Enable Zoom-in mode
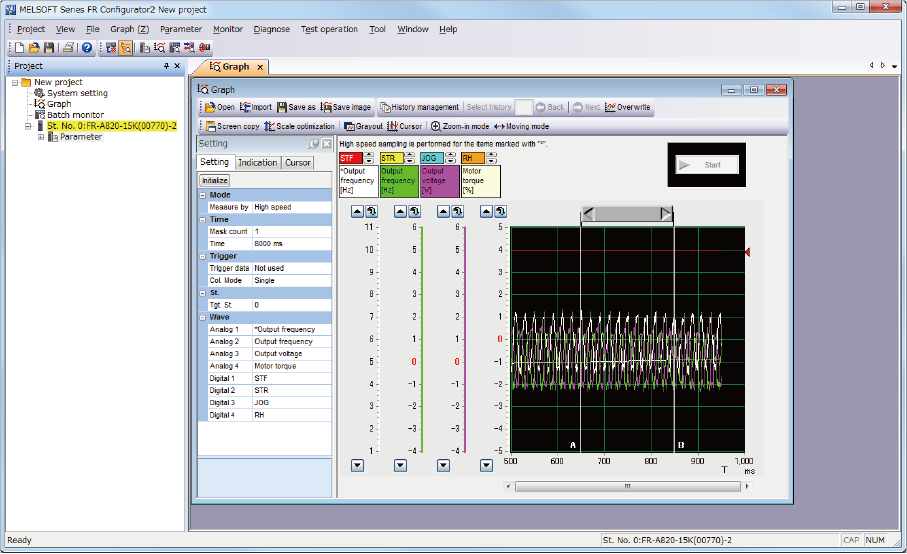The image size is (907, 554). (460, 126)
